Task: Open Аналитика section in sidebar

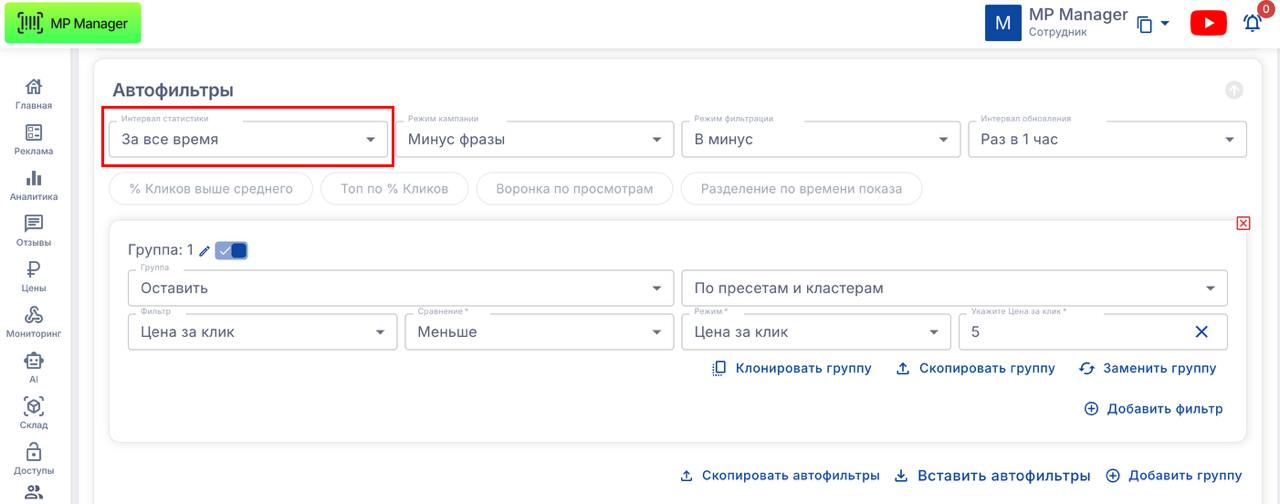Action: (x=34, y=185)
